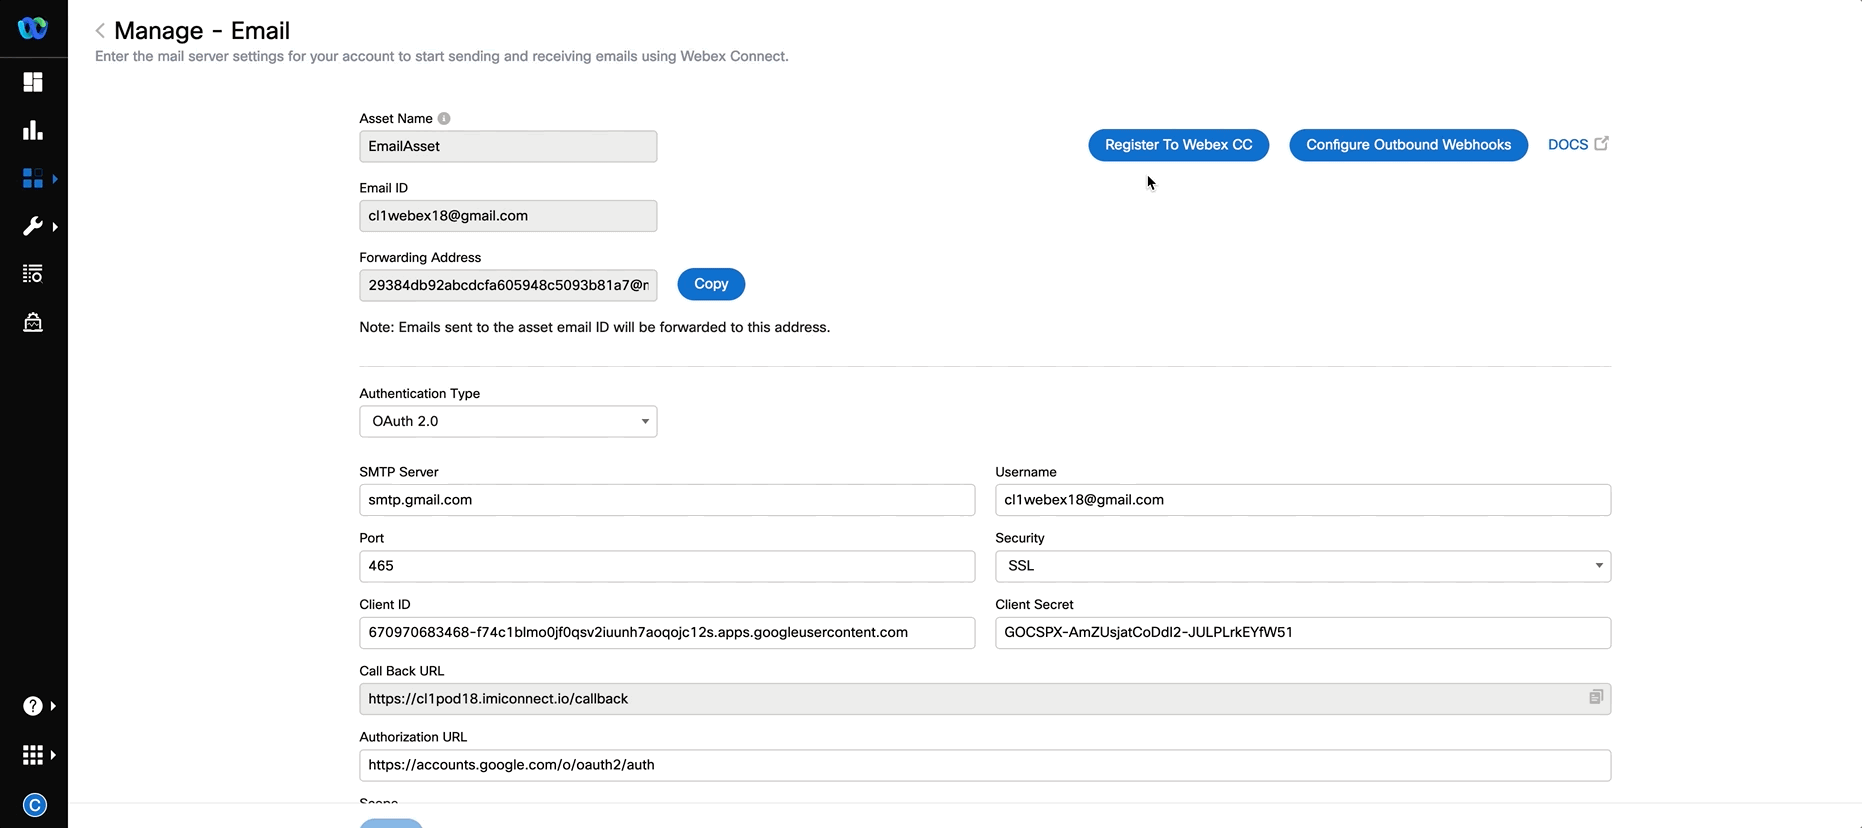Click Configure Outbound Webhooks button
1862x828 pixels.
(x=1408, y=145)
